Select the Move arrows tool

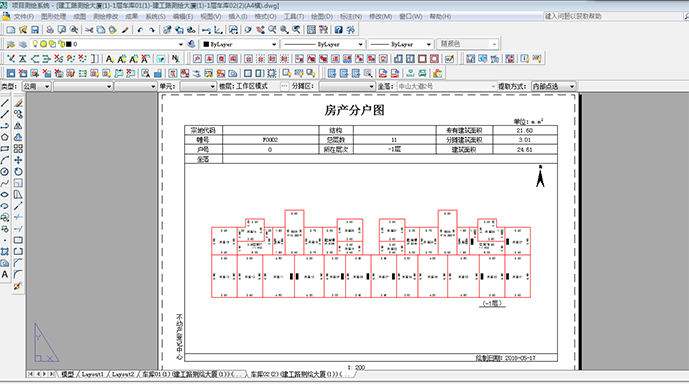point(18,160)
